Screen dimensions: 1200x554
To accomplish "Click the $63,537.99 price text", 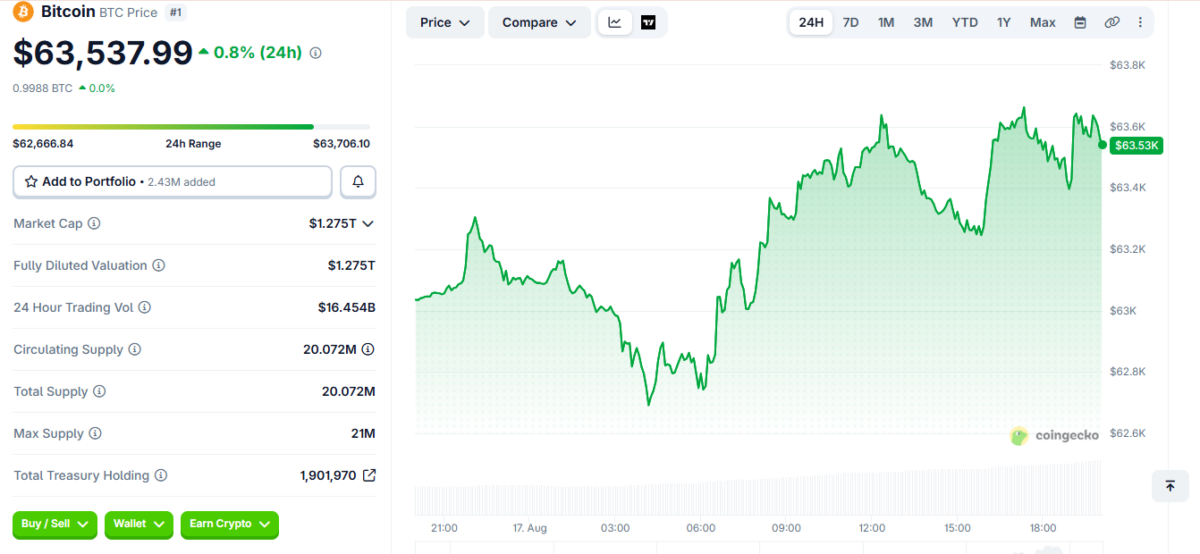I will coord(102,53).
